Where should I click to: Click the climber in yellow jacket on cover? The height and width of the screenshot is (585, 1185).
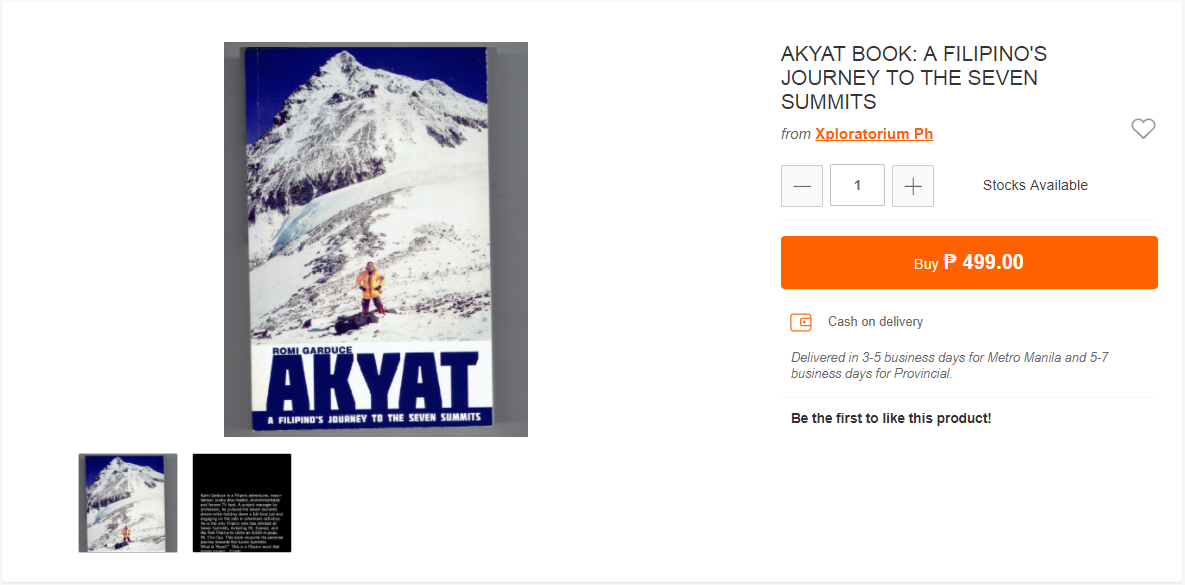point(370,288)
